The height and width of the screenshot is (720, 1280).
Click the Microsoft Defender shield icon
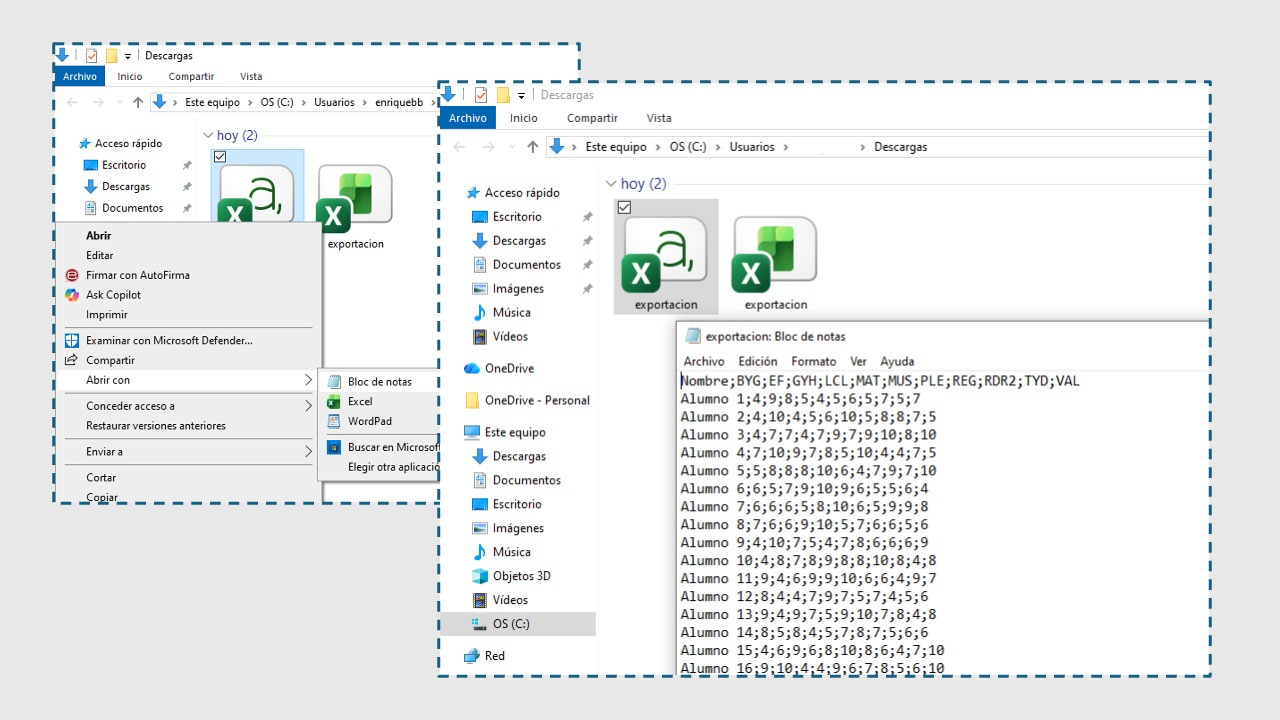(71, 340)
